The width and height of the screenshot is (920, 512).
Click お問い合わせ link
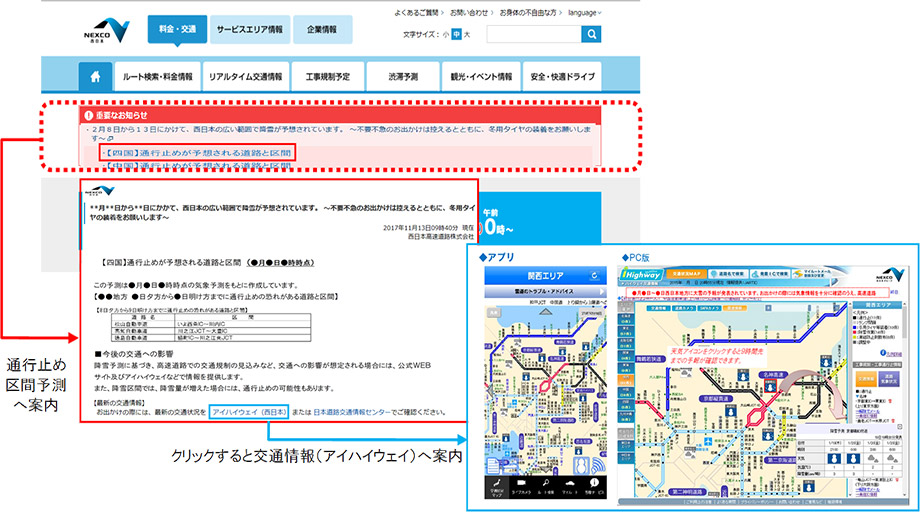pos(471,13)
